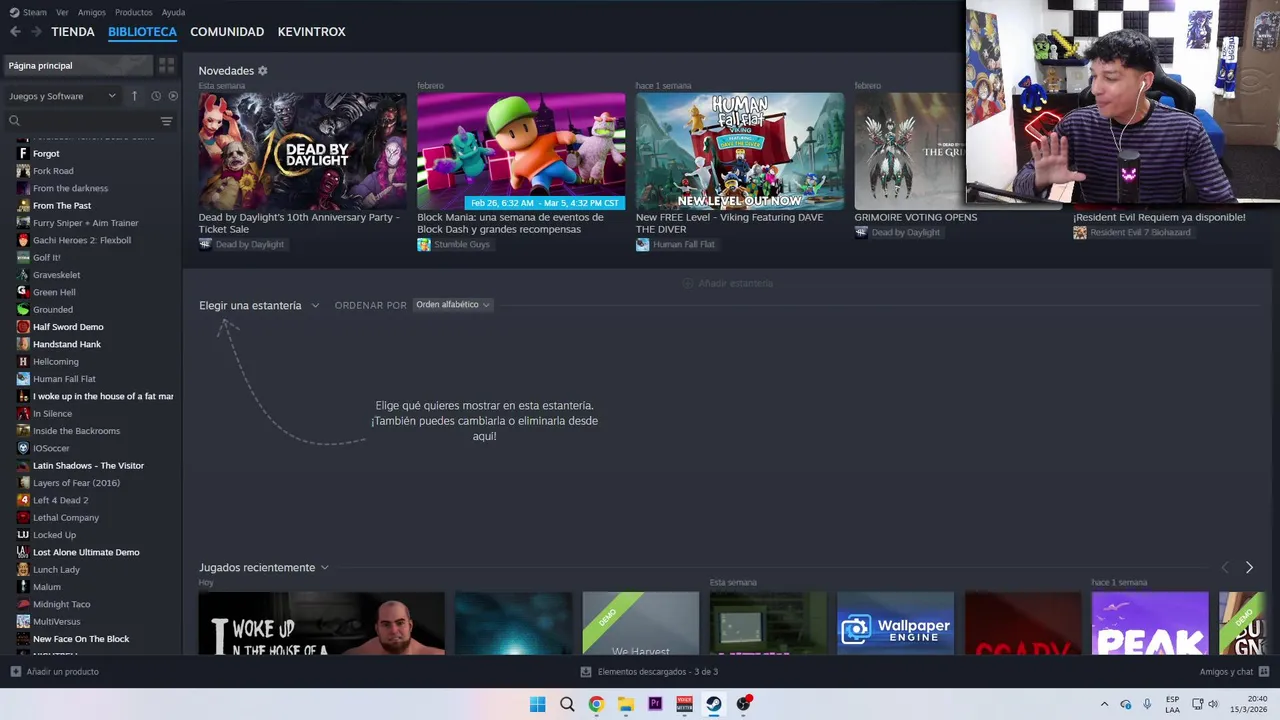Screen dimensions: 1280x720
Task: Open the Juegos y Software dropdown
Action: pos(62,96)
